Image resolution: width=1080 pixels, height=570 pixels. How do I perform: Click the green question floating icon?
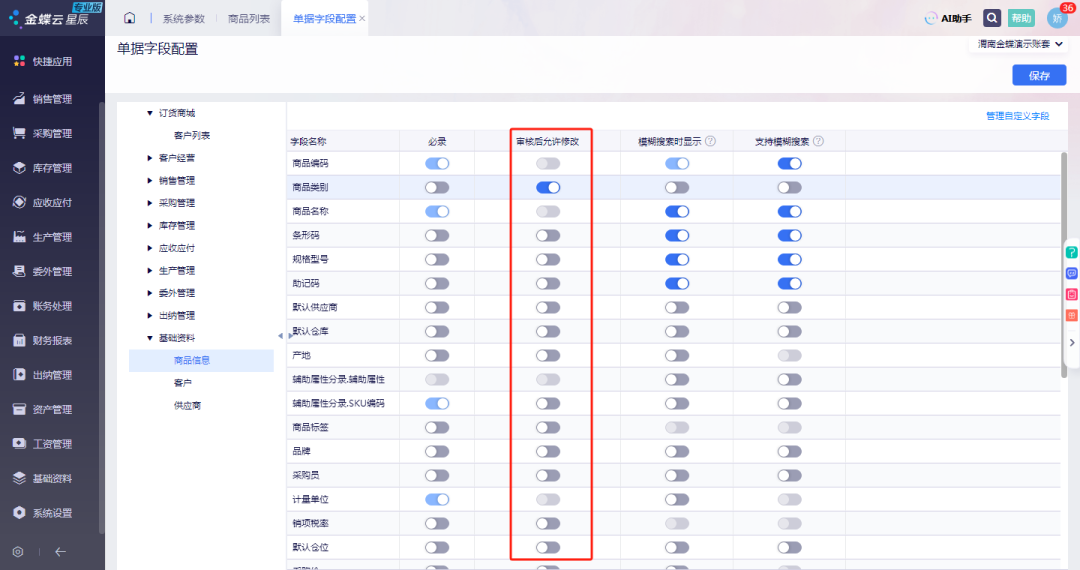tap(1072, 253)
